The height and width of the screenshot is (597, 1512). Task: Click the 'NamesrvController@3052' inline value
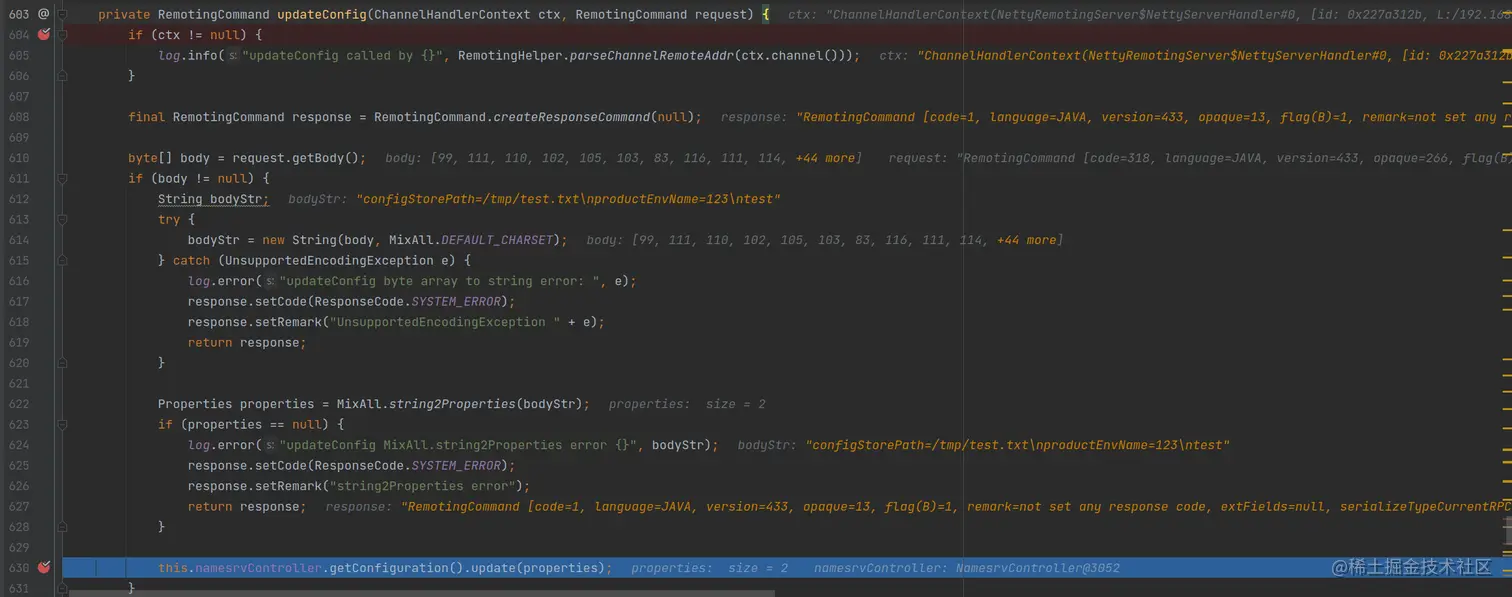coord(1038,568)
